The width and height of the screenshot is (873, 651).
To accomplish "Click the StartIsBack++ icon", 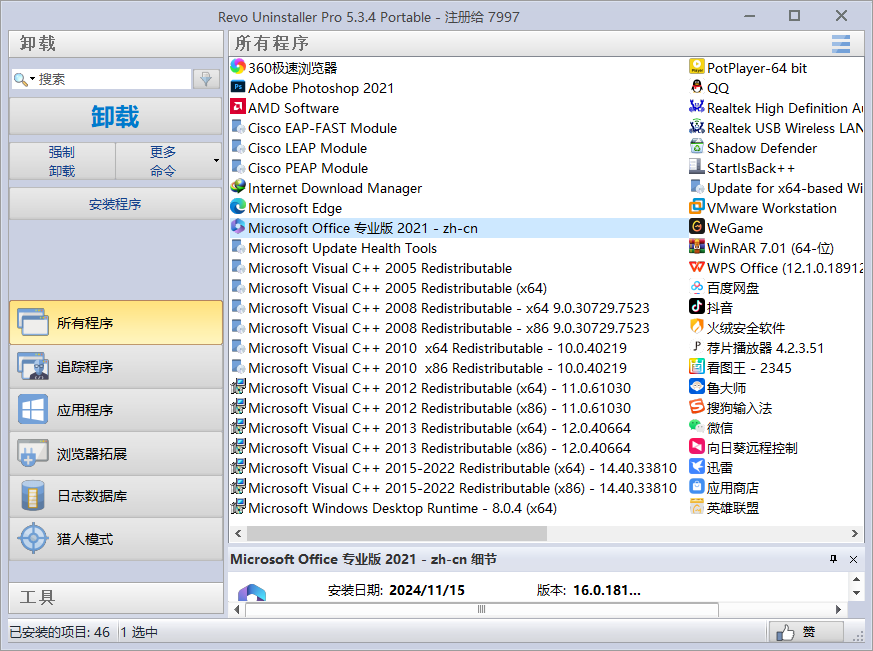I will [697, 167].
